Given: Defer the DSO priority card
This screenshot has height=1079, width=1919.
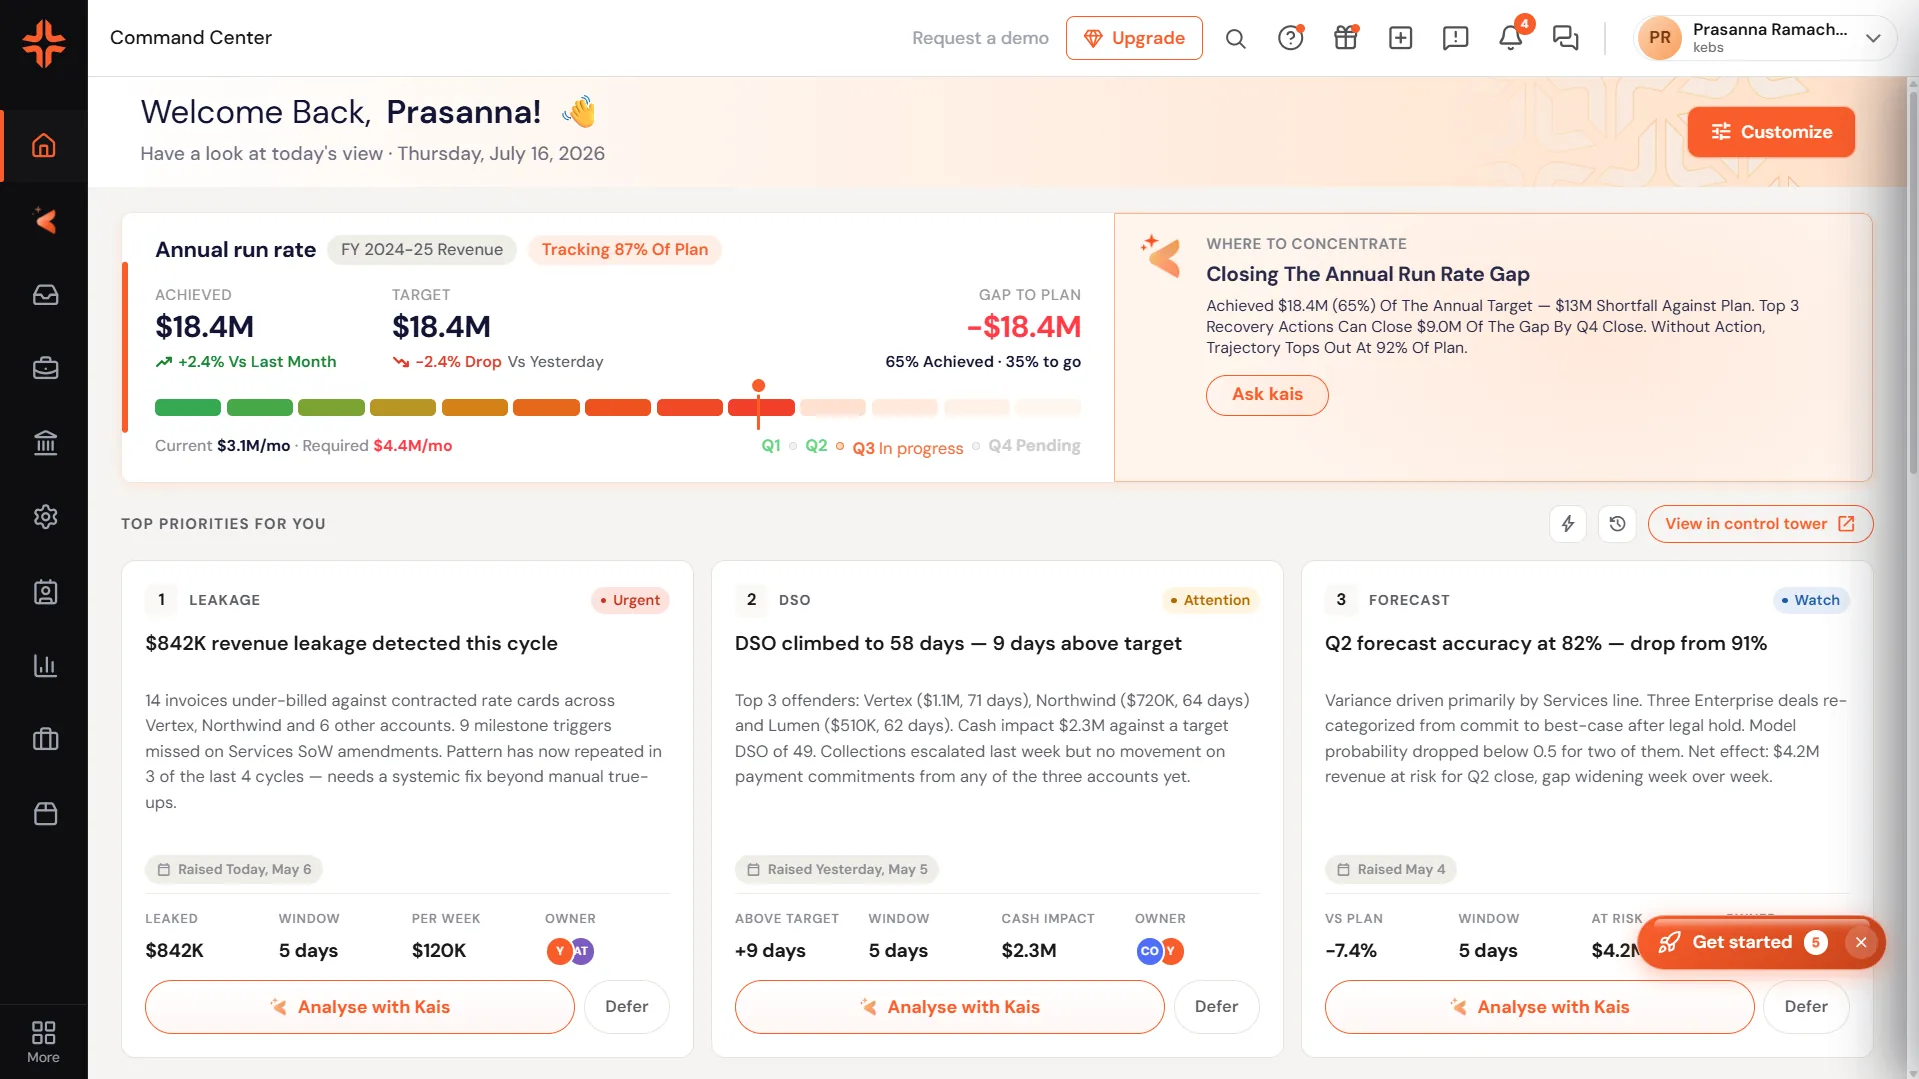Looking at the screenshot, I should (1216, 1007).
